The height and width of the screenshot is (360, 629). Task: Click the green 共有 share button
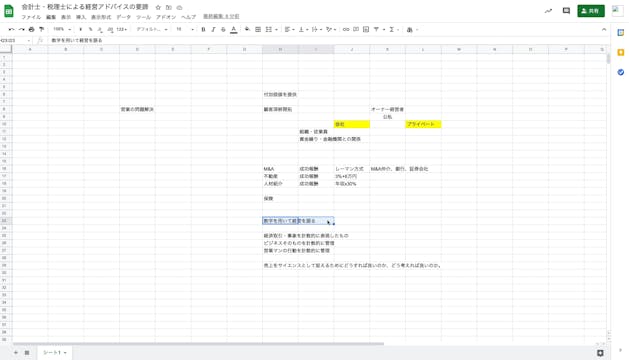pyautogui.click(x=591, y=11)
